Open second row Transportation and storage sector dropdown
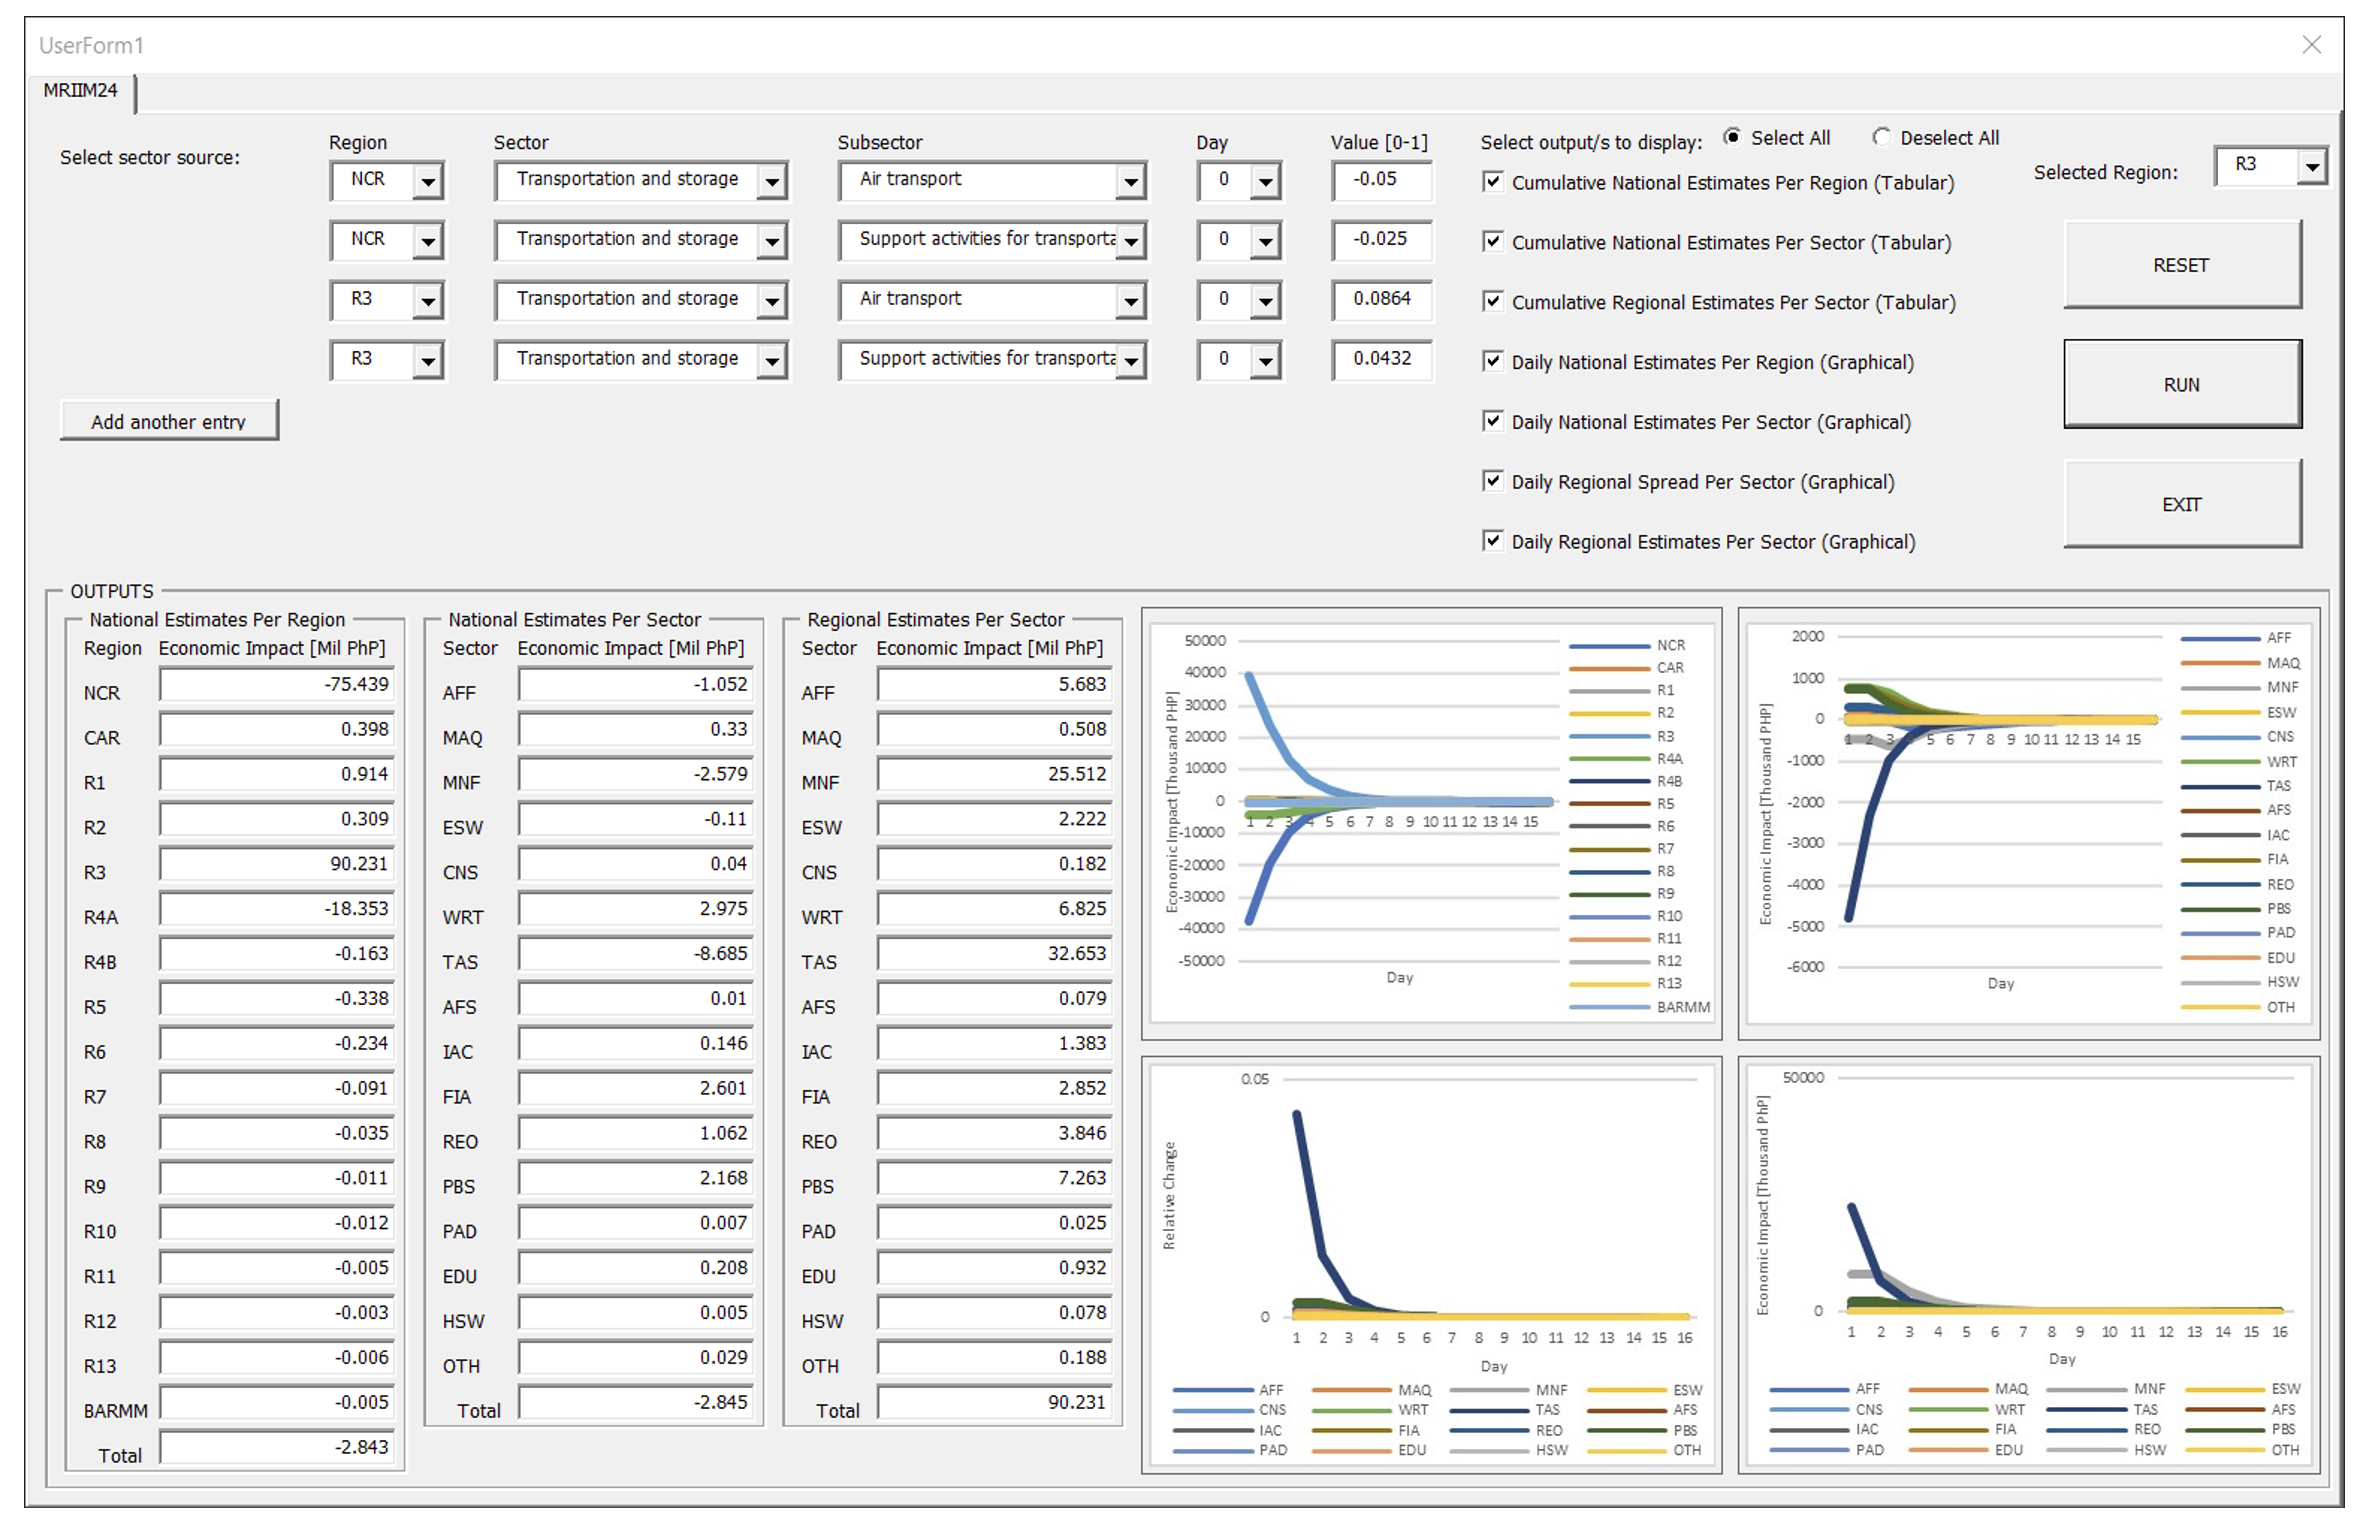 pos(771,242)
